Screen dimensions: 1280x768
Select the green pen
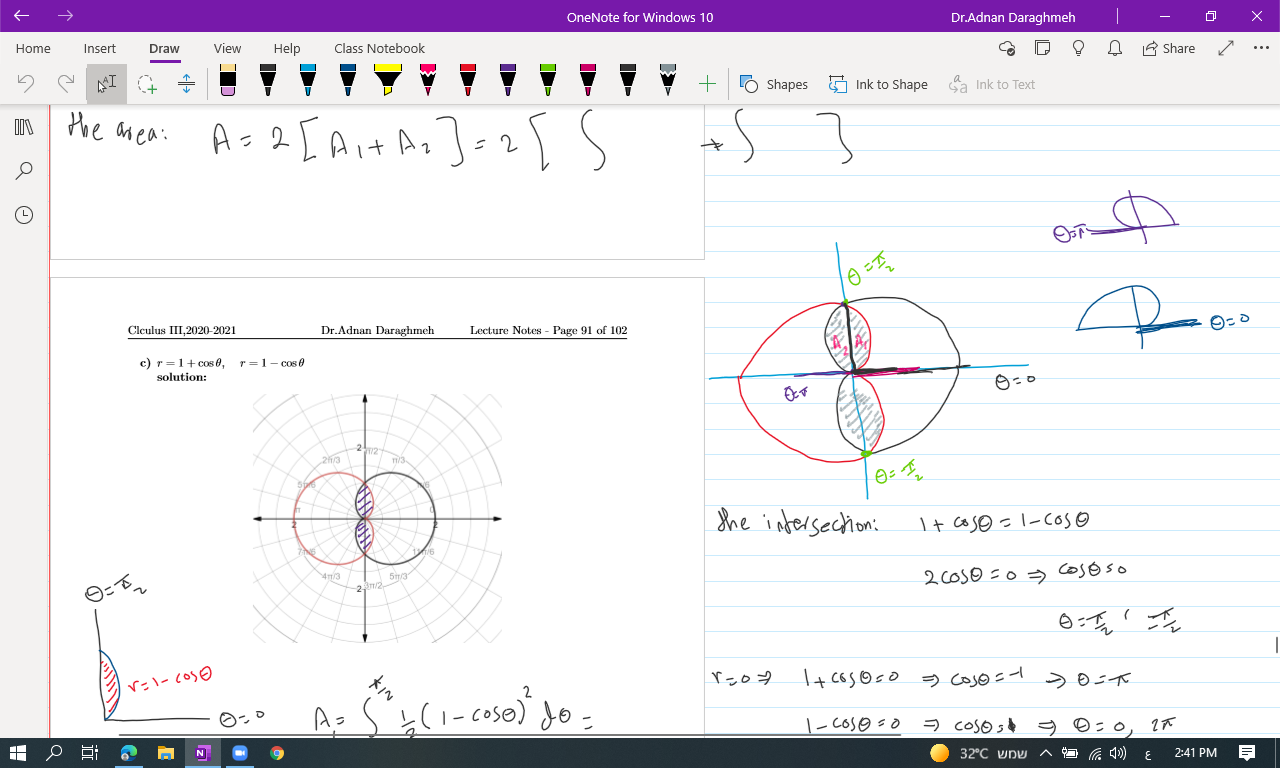pyautogui.click(x=548, y=81)
